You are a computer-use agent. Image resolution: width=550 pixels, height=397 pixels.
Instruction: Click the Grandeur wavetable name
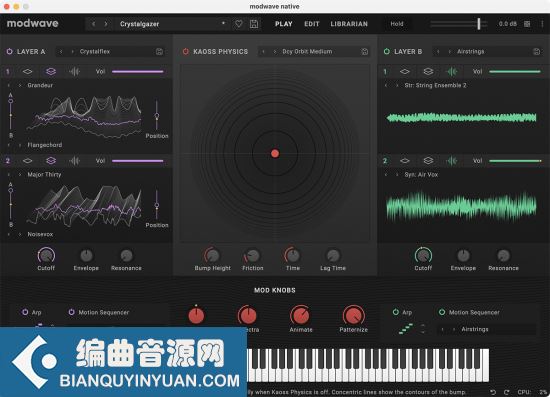tap(40, 85)
